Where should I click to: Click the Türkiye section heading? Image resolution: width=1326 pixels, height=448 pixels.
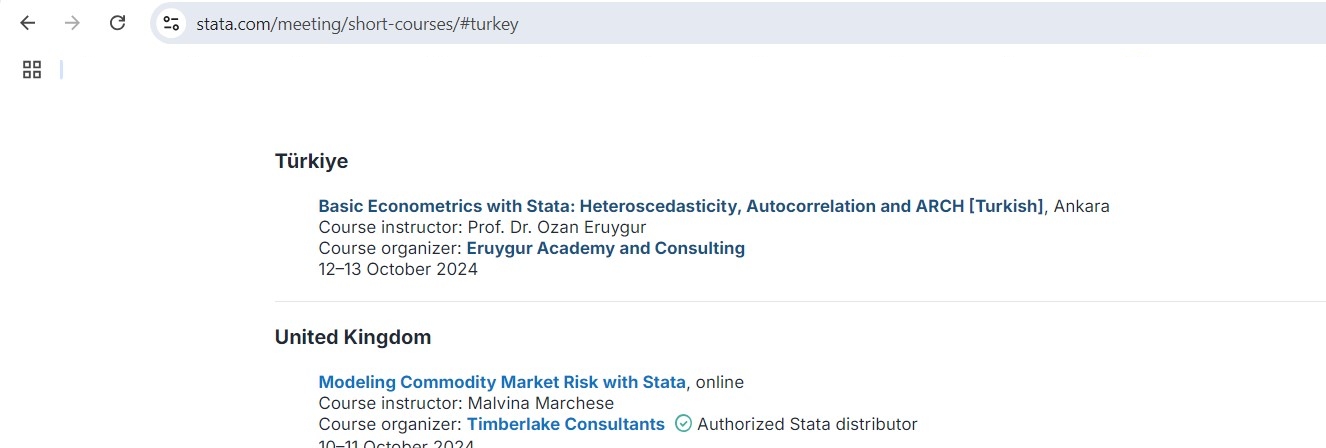tap(311, 161)
